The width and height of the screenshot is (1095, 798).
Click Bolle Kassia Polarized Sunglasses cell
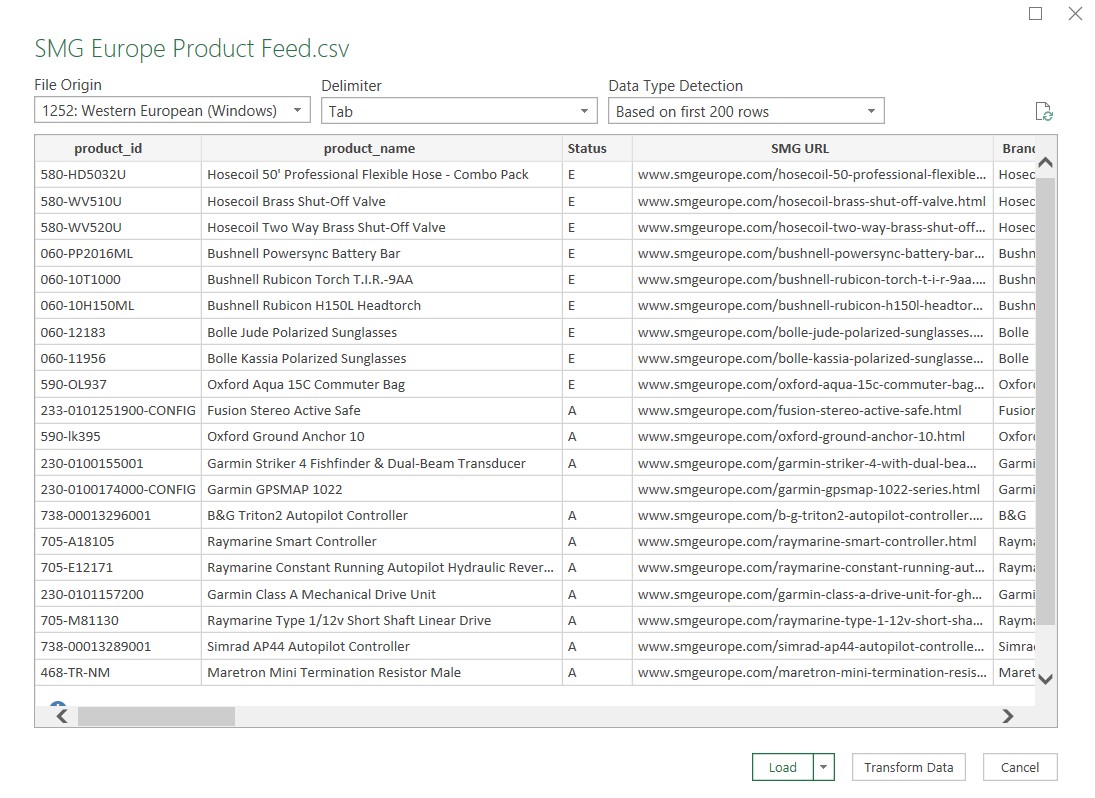pos(381,358)
